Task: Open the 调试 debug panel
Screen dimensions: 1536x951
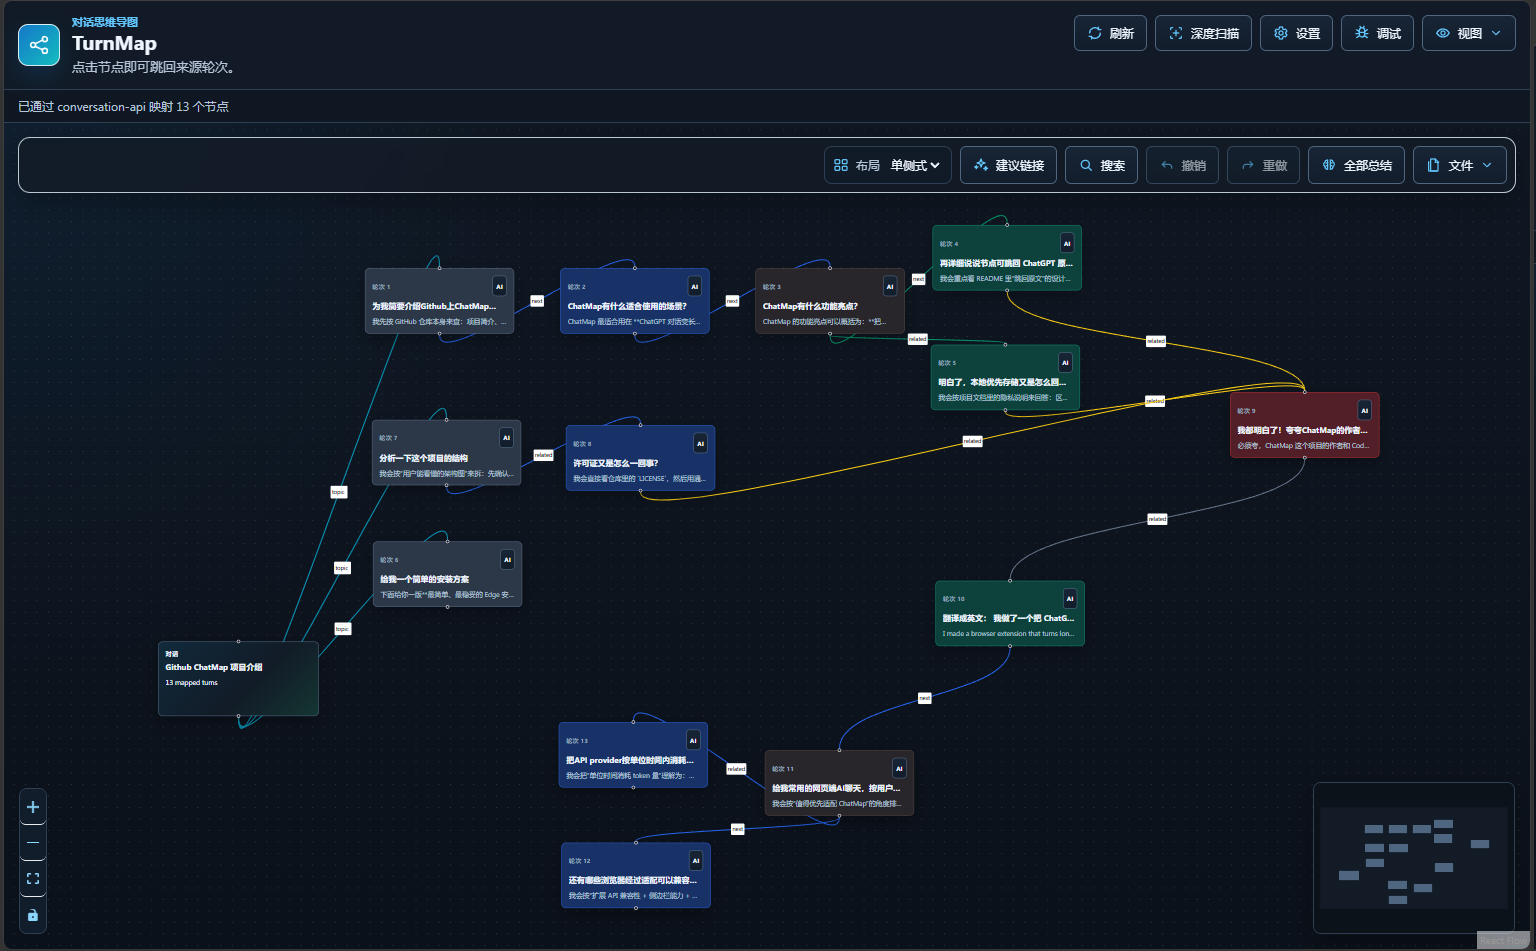Action: (1377, 33)
